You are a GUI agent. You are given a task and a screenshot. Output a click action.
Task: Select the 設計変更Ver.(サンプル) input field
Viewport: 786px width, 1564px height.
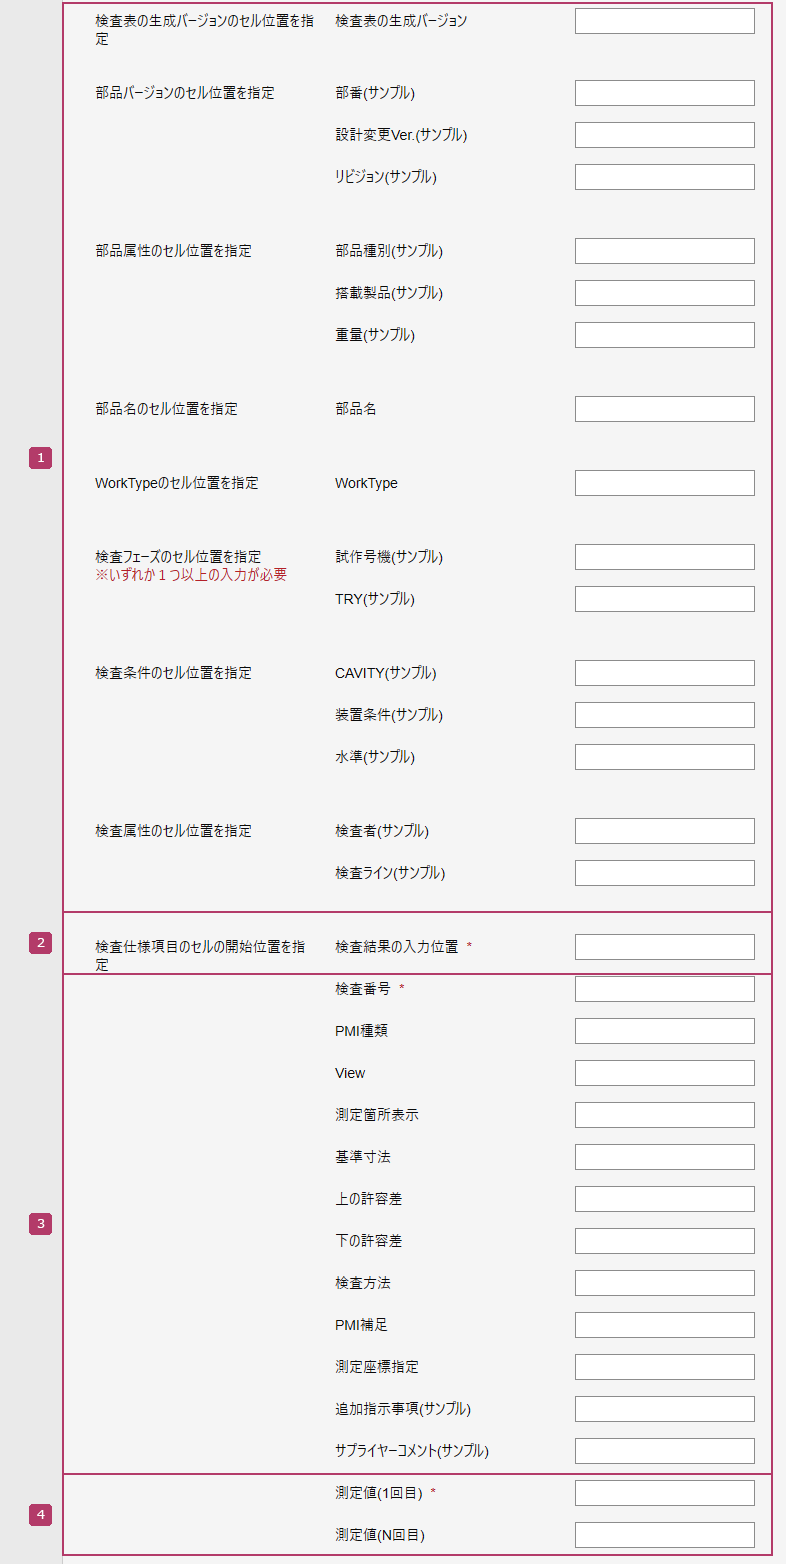[664, 135]
